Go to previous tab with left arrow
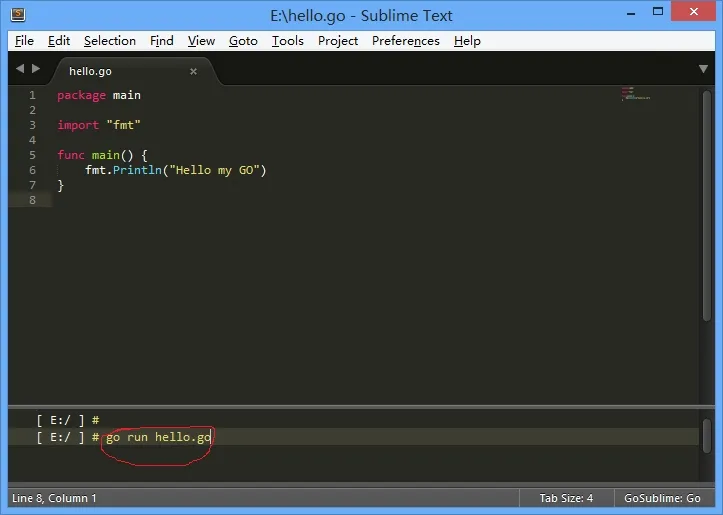 [20, 69]
